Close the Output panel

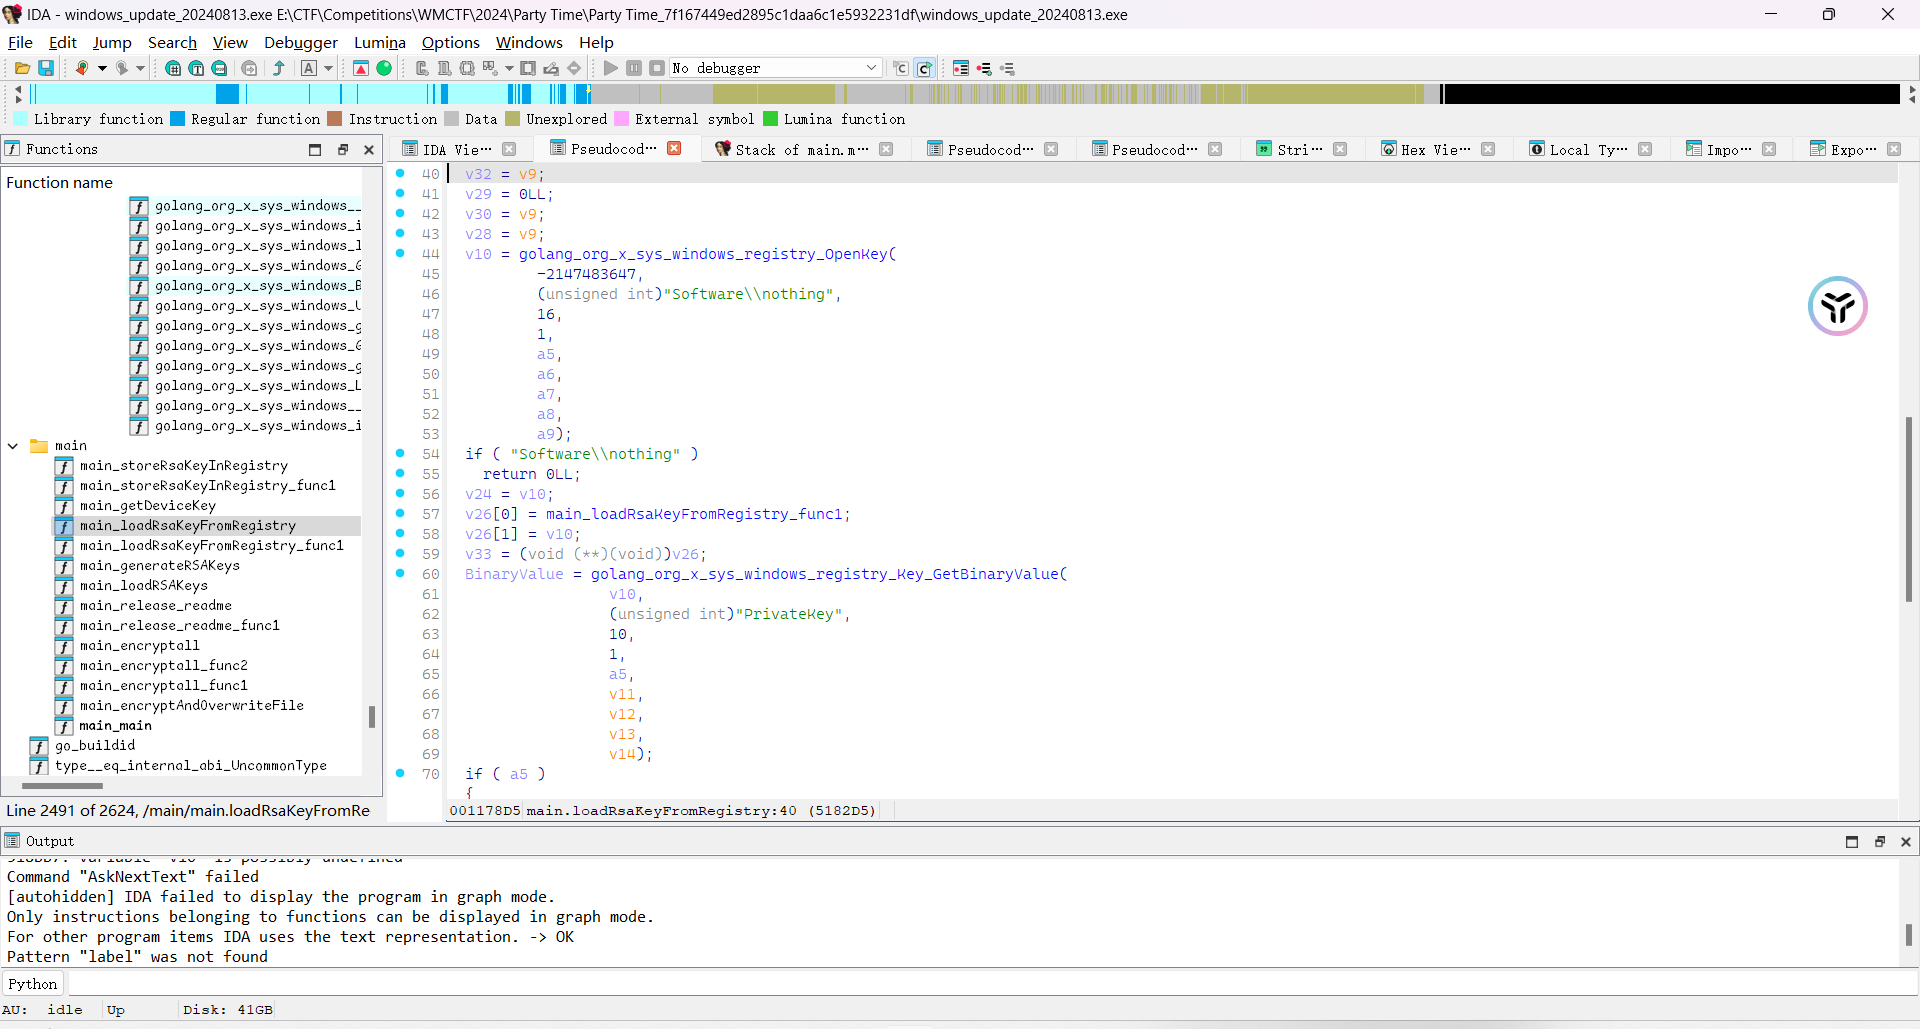[x=1906, y=842]
